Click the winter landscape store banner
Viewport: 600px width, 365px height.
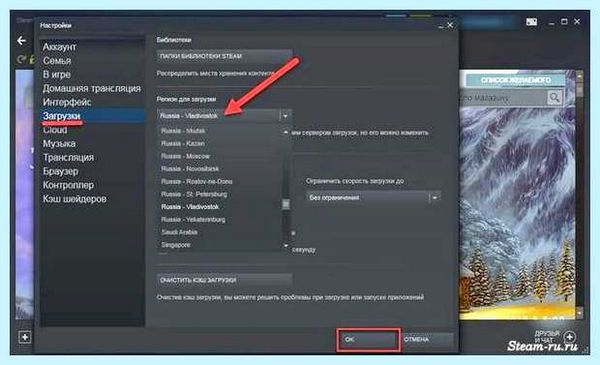[517, 213]
